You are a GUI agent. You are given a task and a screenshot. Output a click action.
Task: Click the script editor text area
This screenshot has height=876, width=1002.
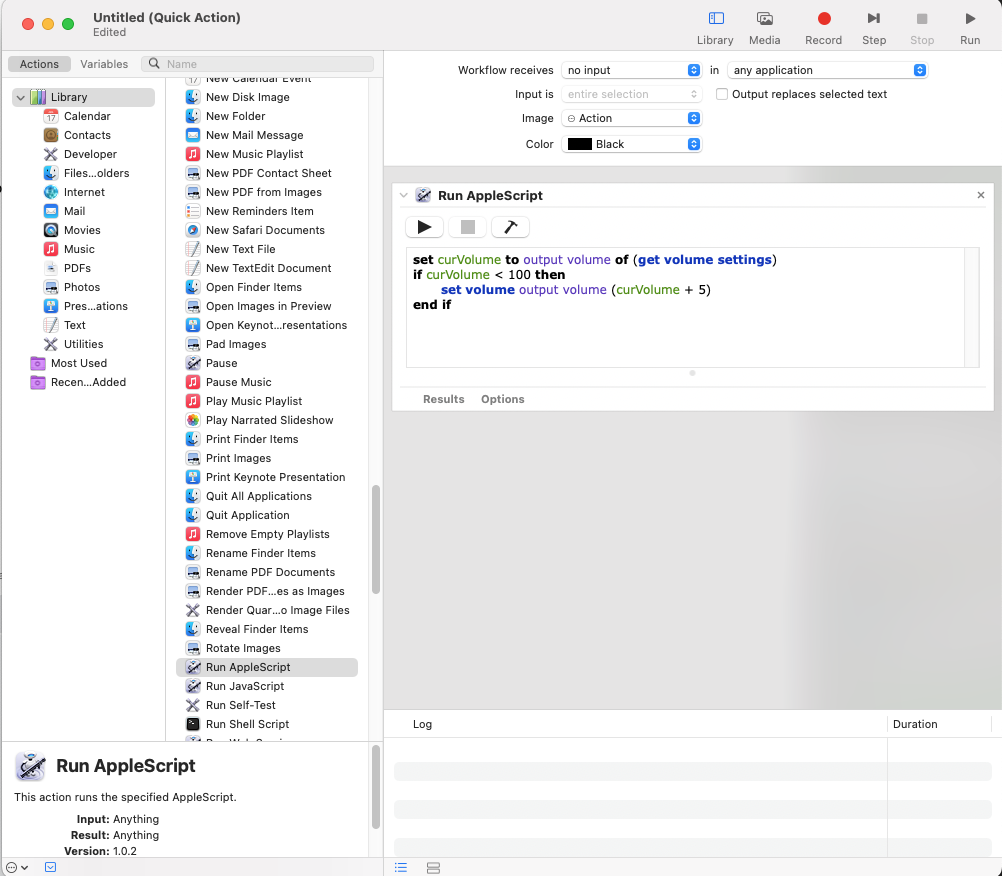click(685, 307)
